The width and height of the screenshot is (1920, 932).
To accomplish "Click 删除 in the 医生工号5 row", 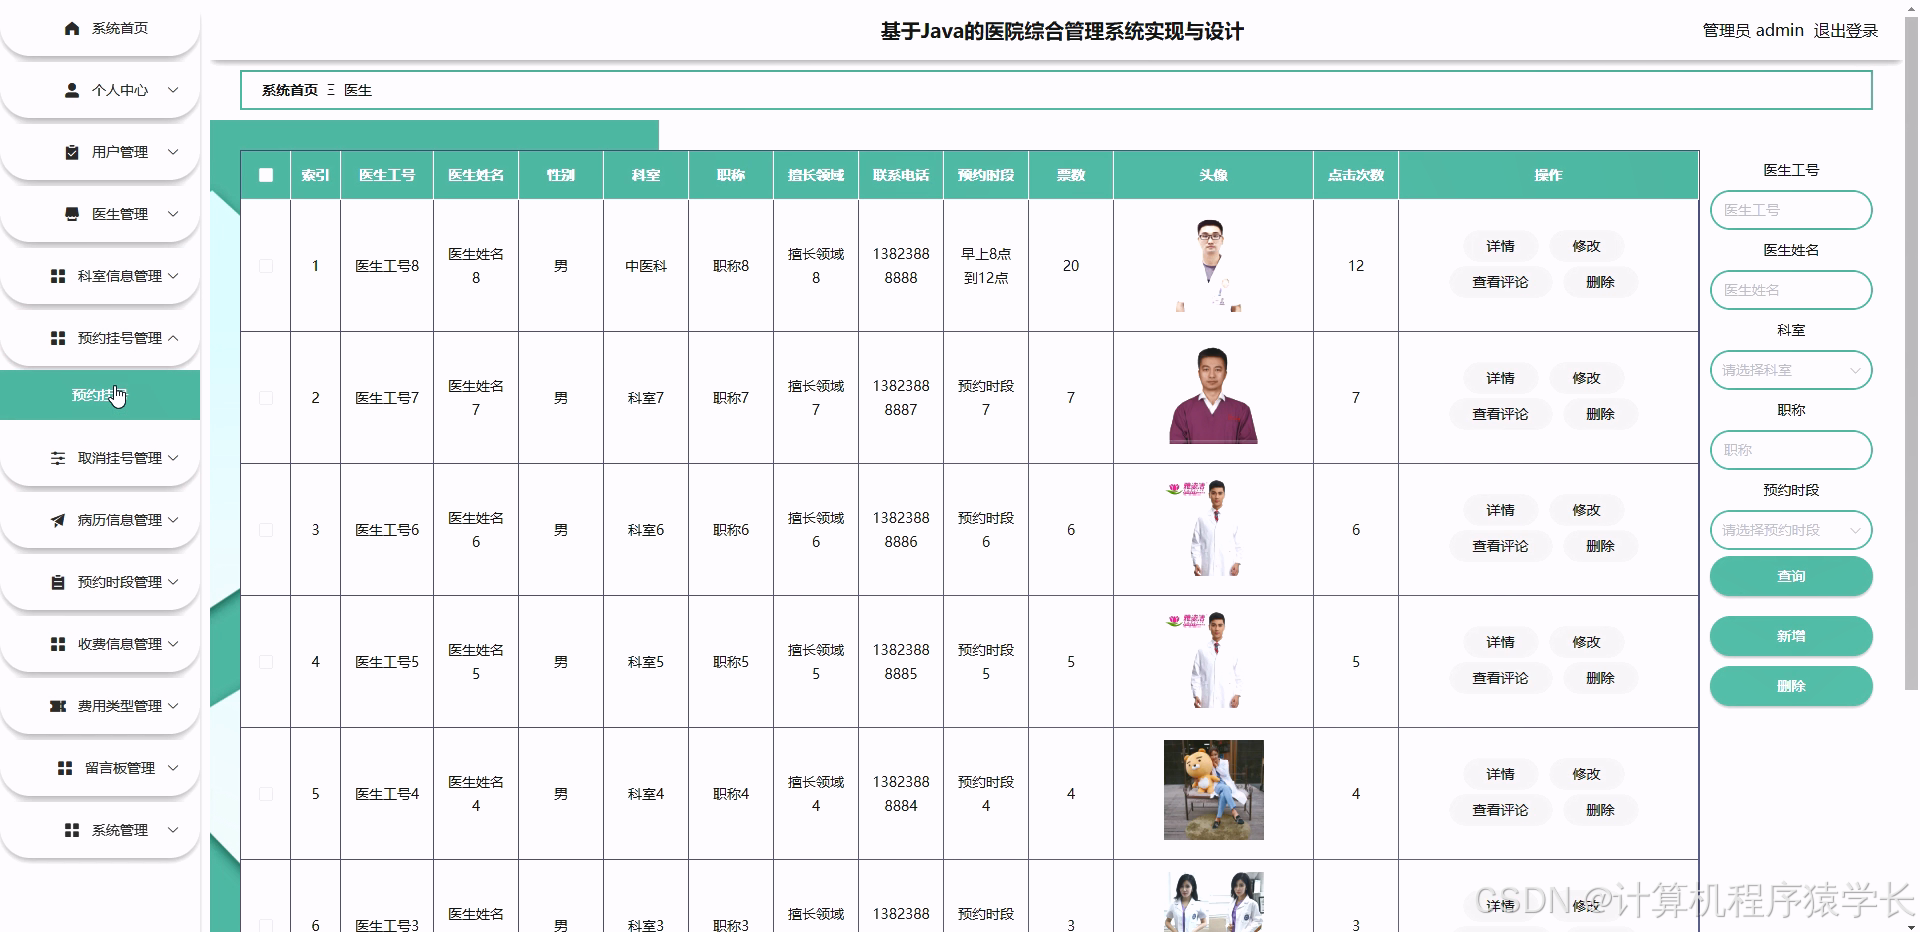I will 1600,678.
